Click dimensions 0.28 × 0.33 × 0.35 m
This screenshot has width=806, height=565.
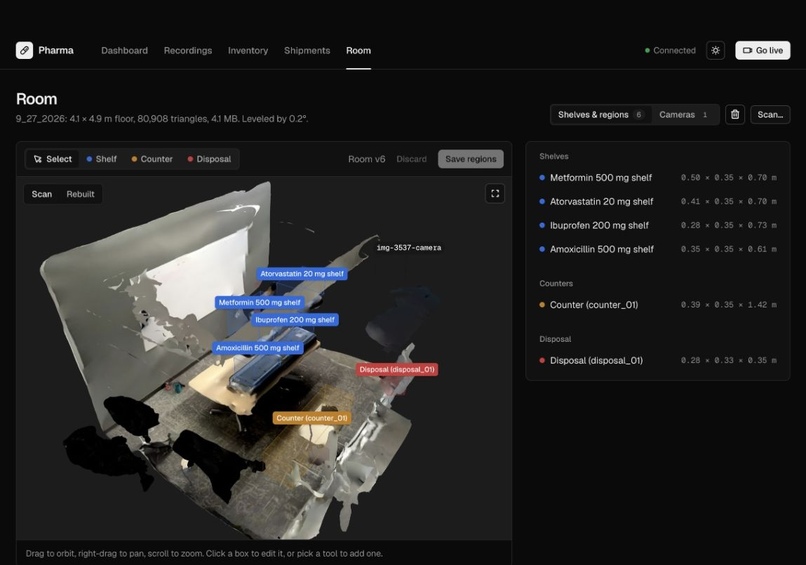click(728, 361)
